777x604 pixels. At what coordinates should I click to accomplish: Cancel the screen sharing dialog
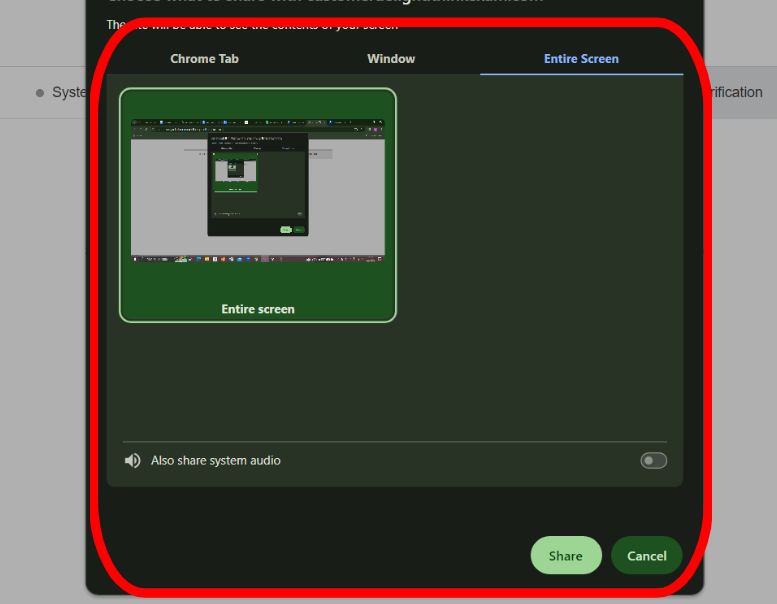(x=646, y=556)
